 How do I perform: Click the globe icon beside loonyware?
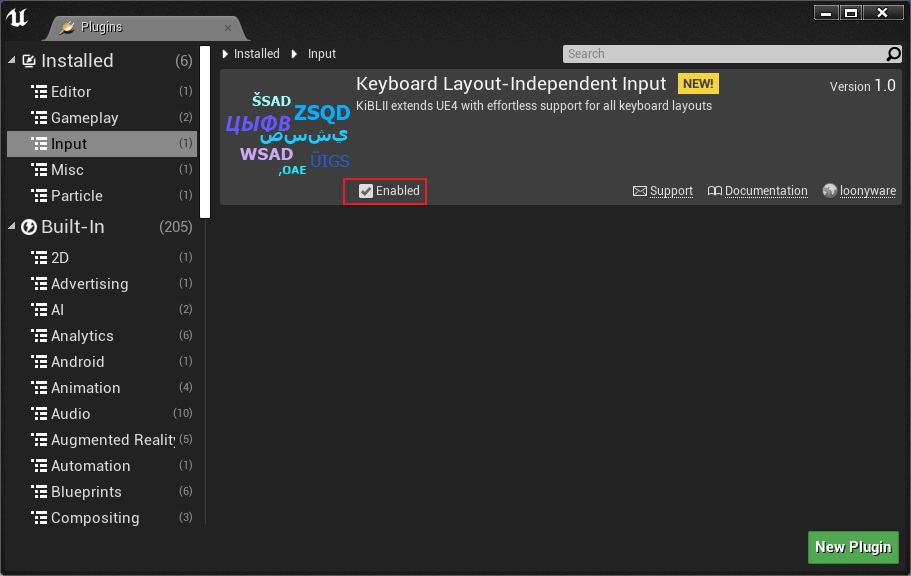(830, 191)
